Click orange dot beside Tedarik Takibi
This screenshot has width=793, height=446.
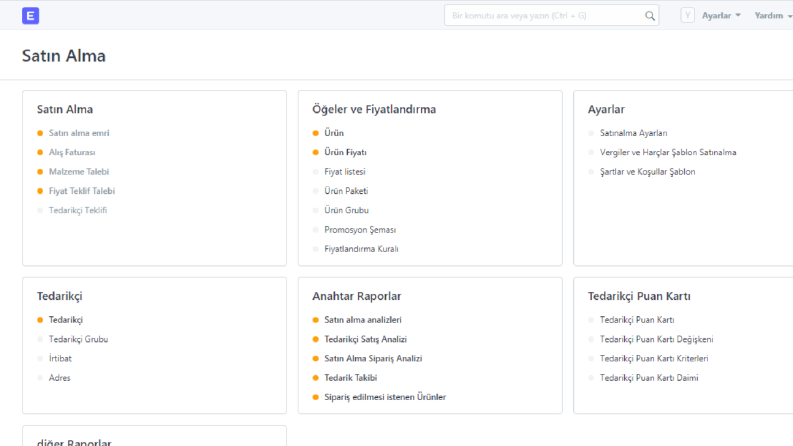coord(316,378)
